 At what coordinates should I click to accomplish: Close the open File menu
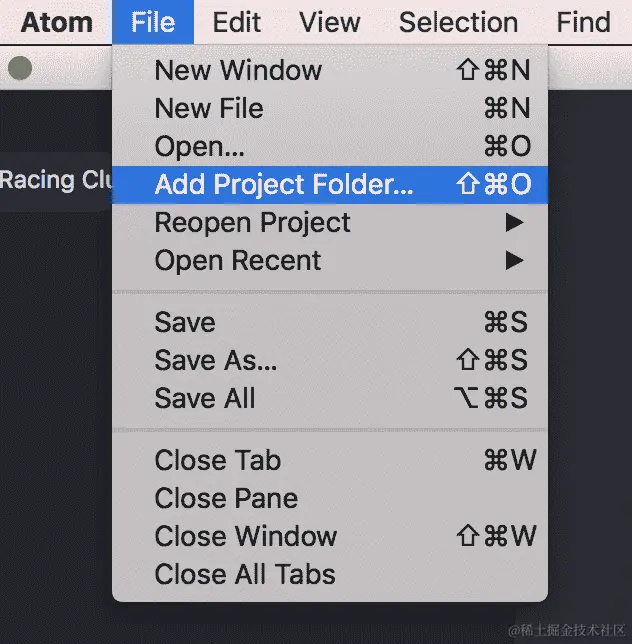[x=153, y=22]
